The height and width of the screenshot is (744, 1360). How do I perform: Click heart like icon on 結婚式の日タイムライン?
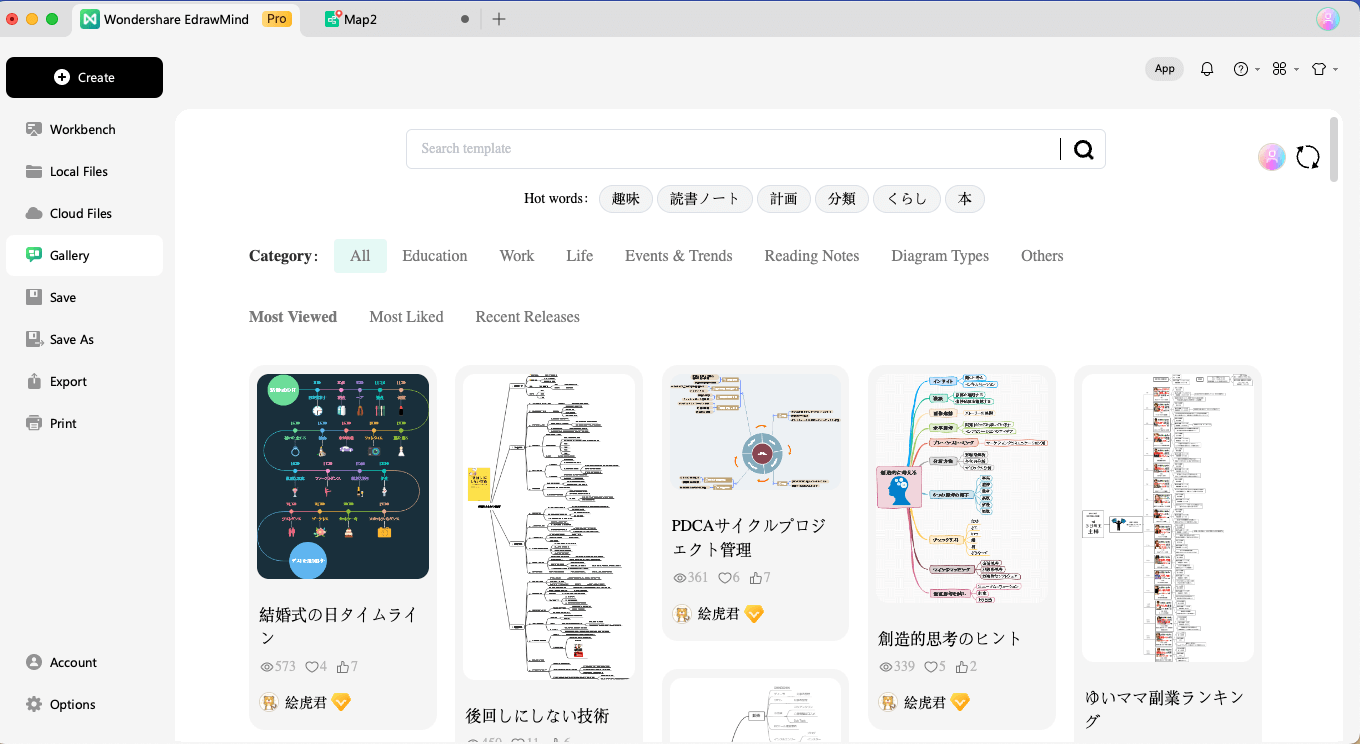[x=311, y=667]
